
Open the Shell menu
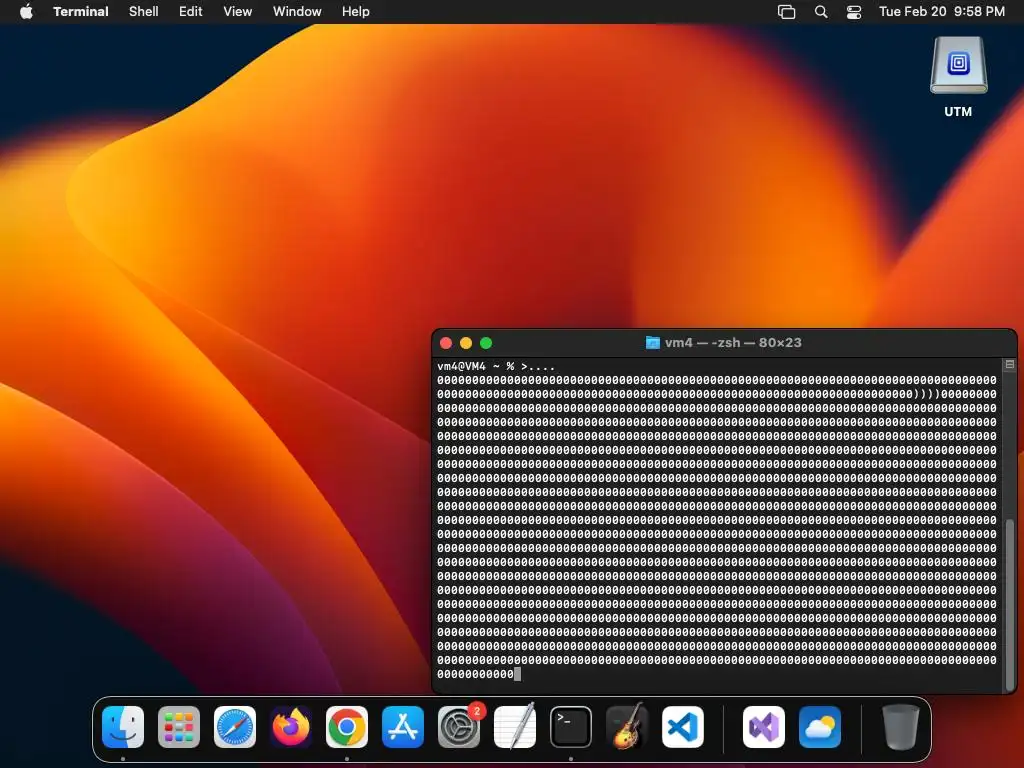point(144,12)
